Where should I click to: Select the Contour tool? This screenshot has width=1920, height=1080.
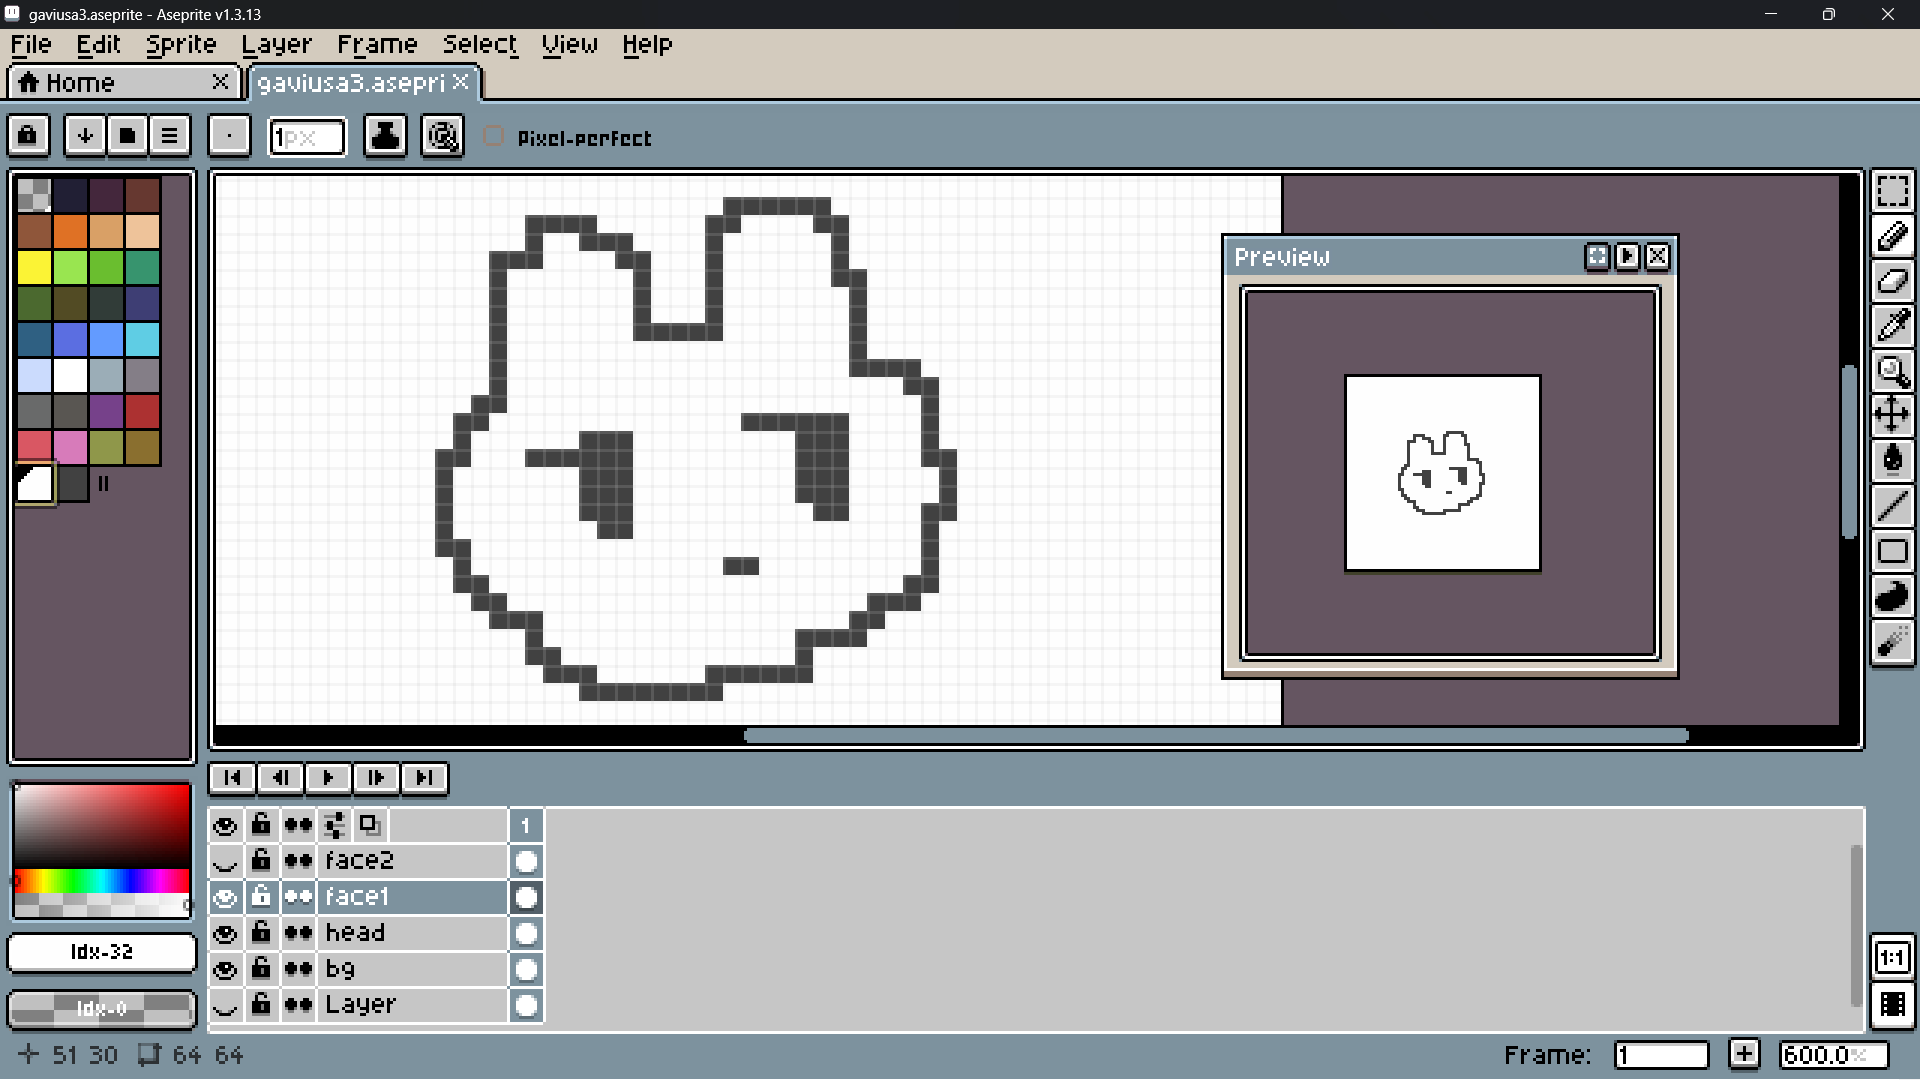pyautogui.click(x=1892, y=597)
